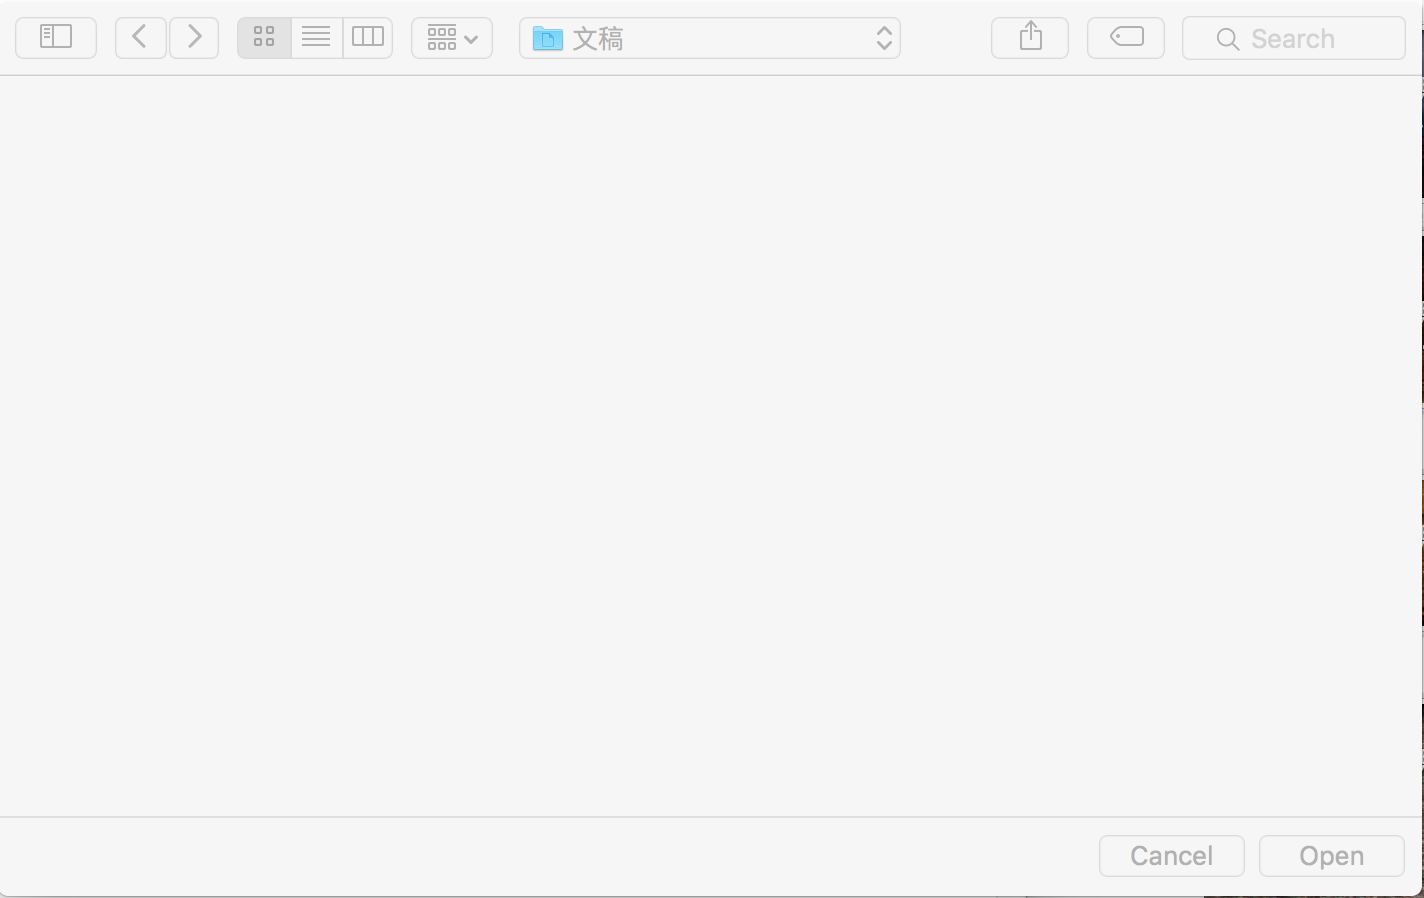The height and width of the screenshot is (898, 1424).
Task: Click the Share icon button
Action: pyautogui.click(x=1030, y=38)
